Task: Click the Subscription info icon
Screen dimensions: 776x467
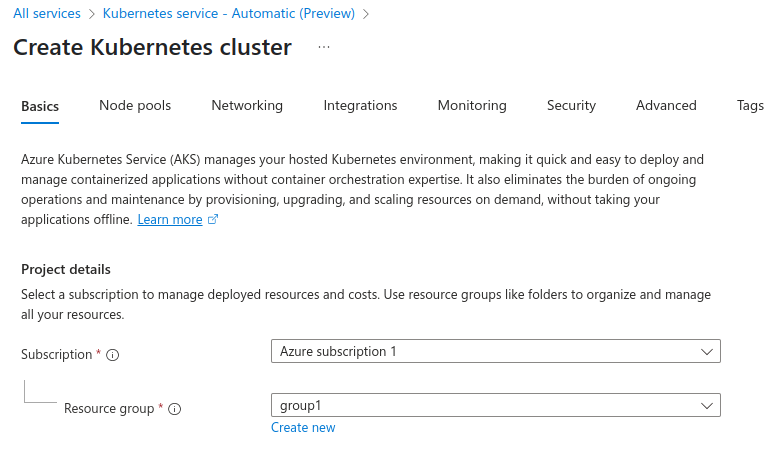Action: pyautogui.click(x=113, y=355)
